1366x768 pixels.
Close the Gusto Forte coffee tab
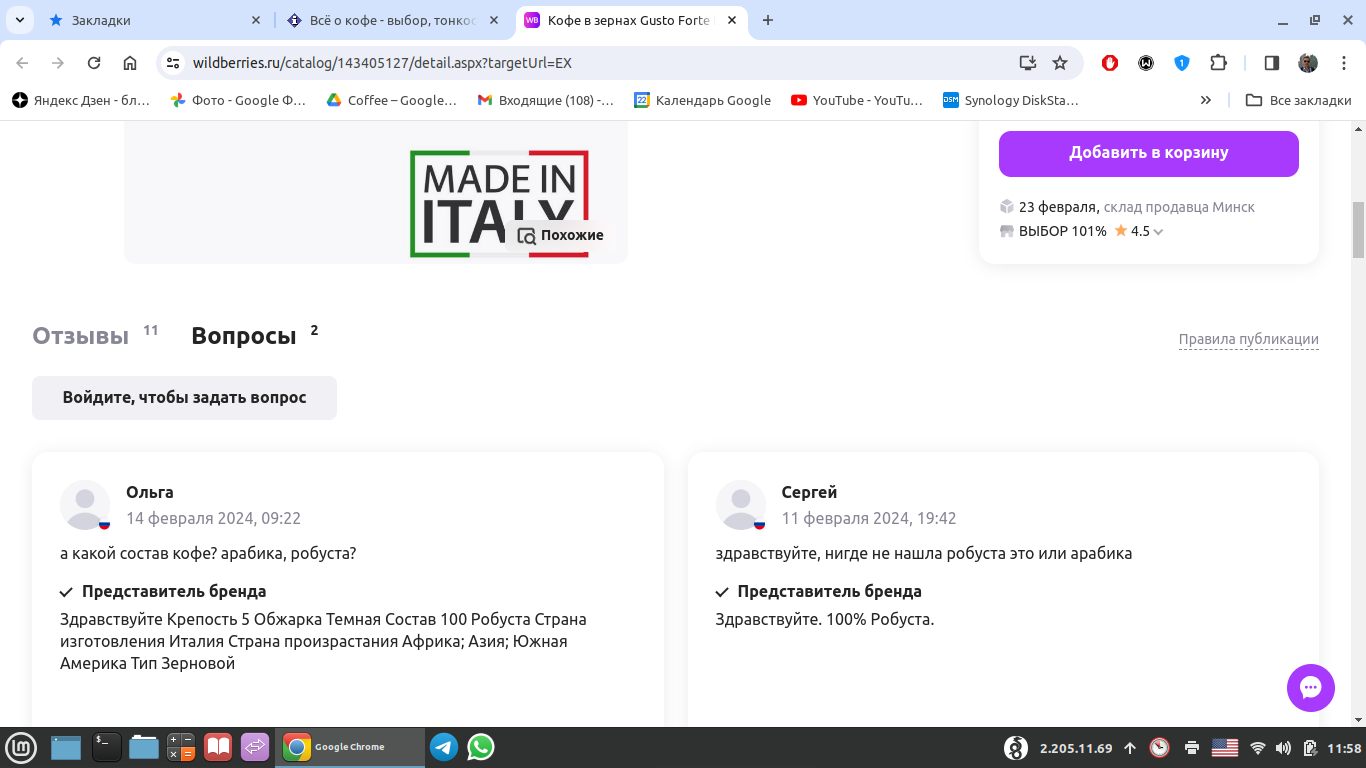pyautogui.click(x=733, y=20)
